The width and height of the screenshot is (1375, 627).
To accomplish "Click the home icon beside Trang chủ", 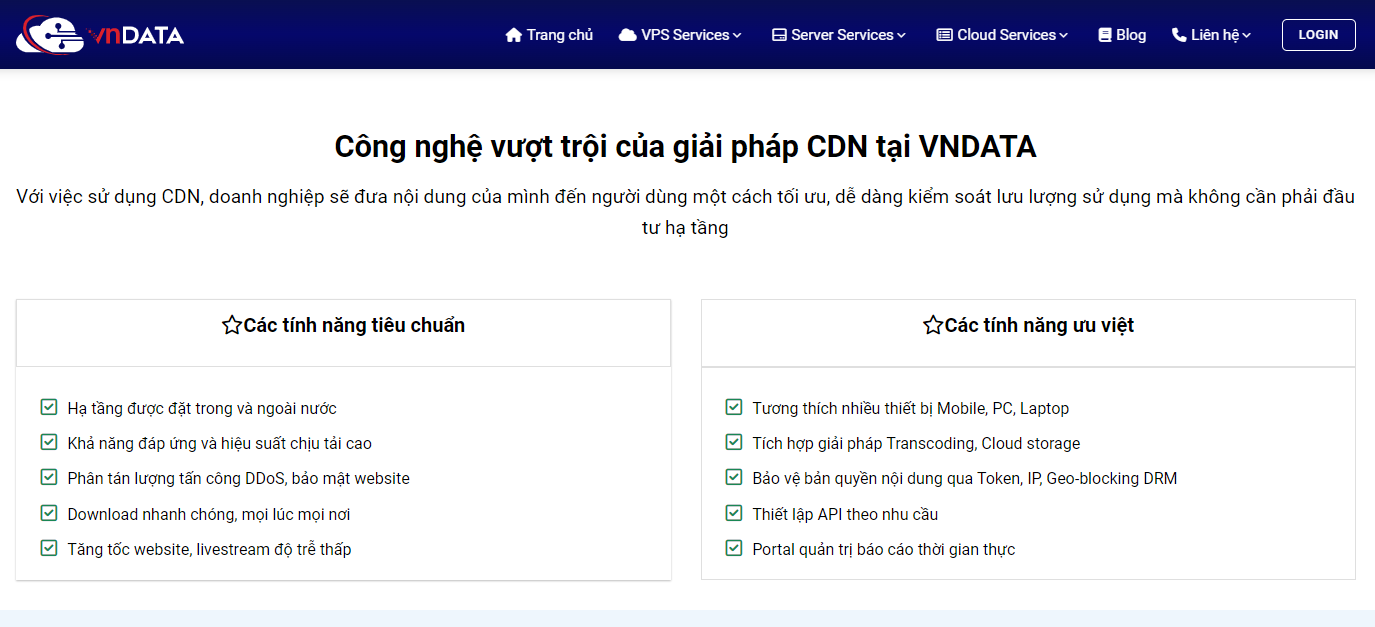I will pos(514,35).
